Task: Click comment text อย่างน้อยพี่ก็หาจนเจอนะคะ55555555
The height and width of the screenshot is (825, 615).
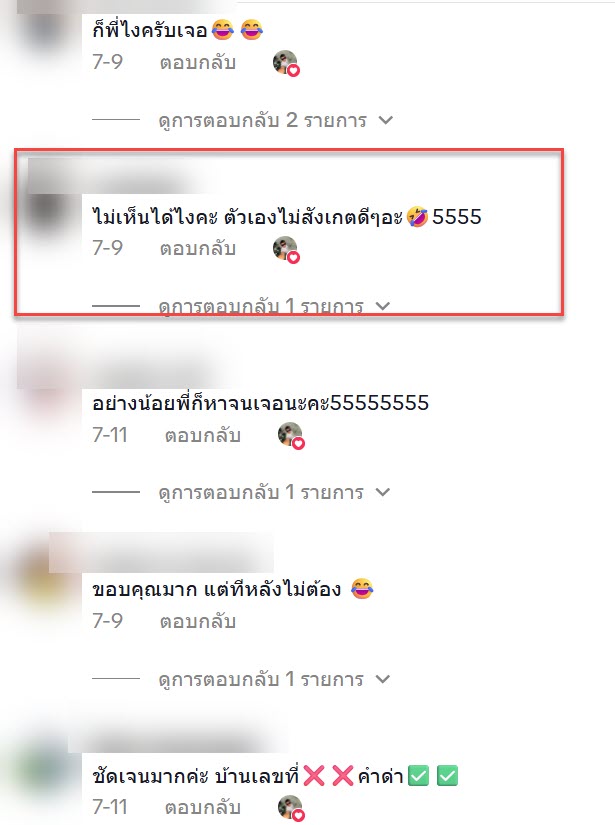Action: pyautogui.click(x=260, y=403)
